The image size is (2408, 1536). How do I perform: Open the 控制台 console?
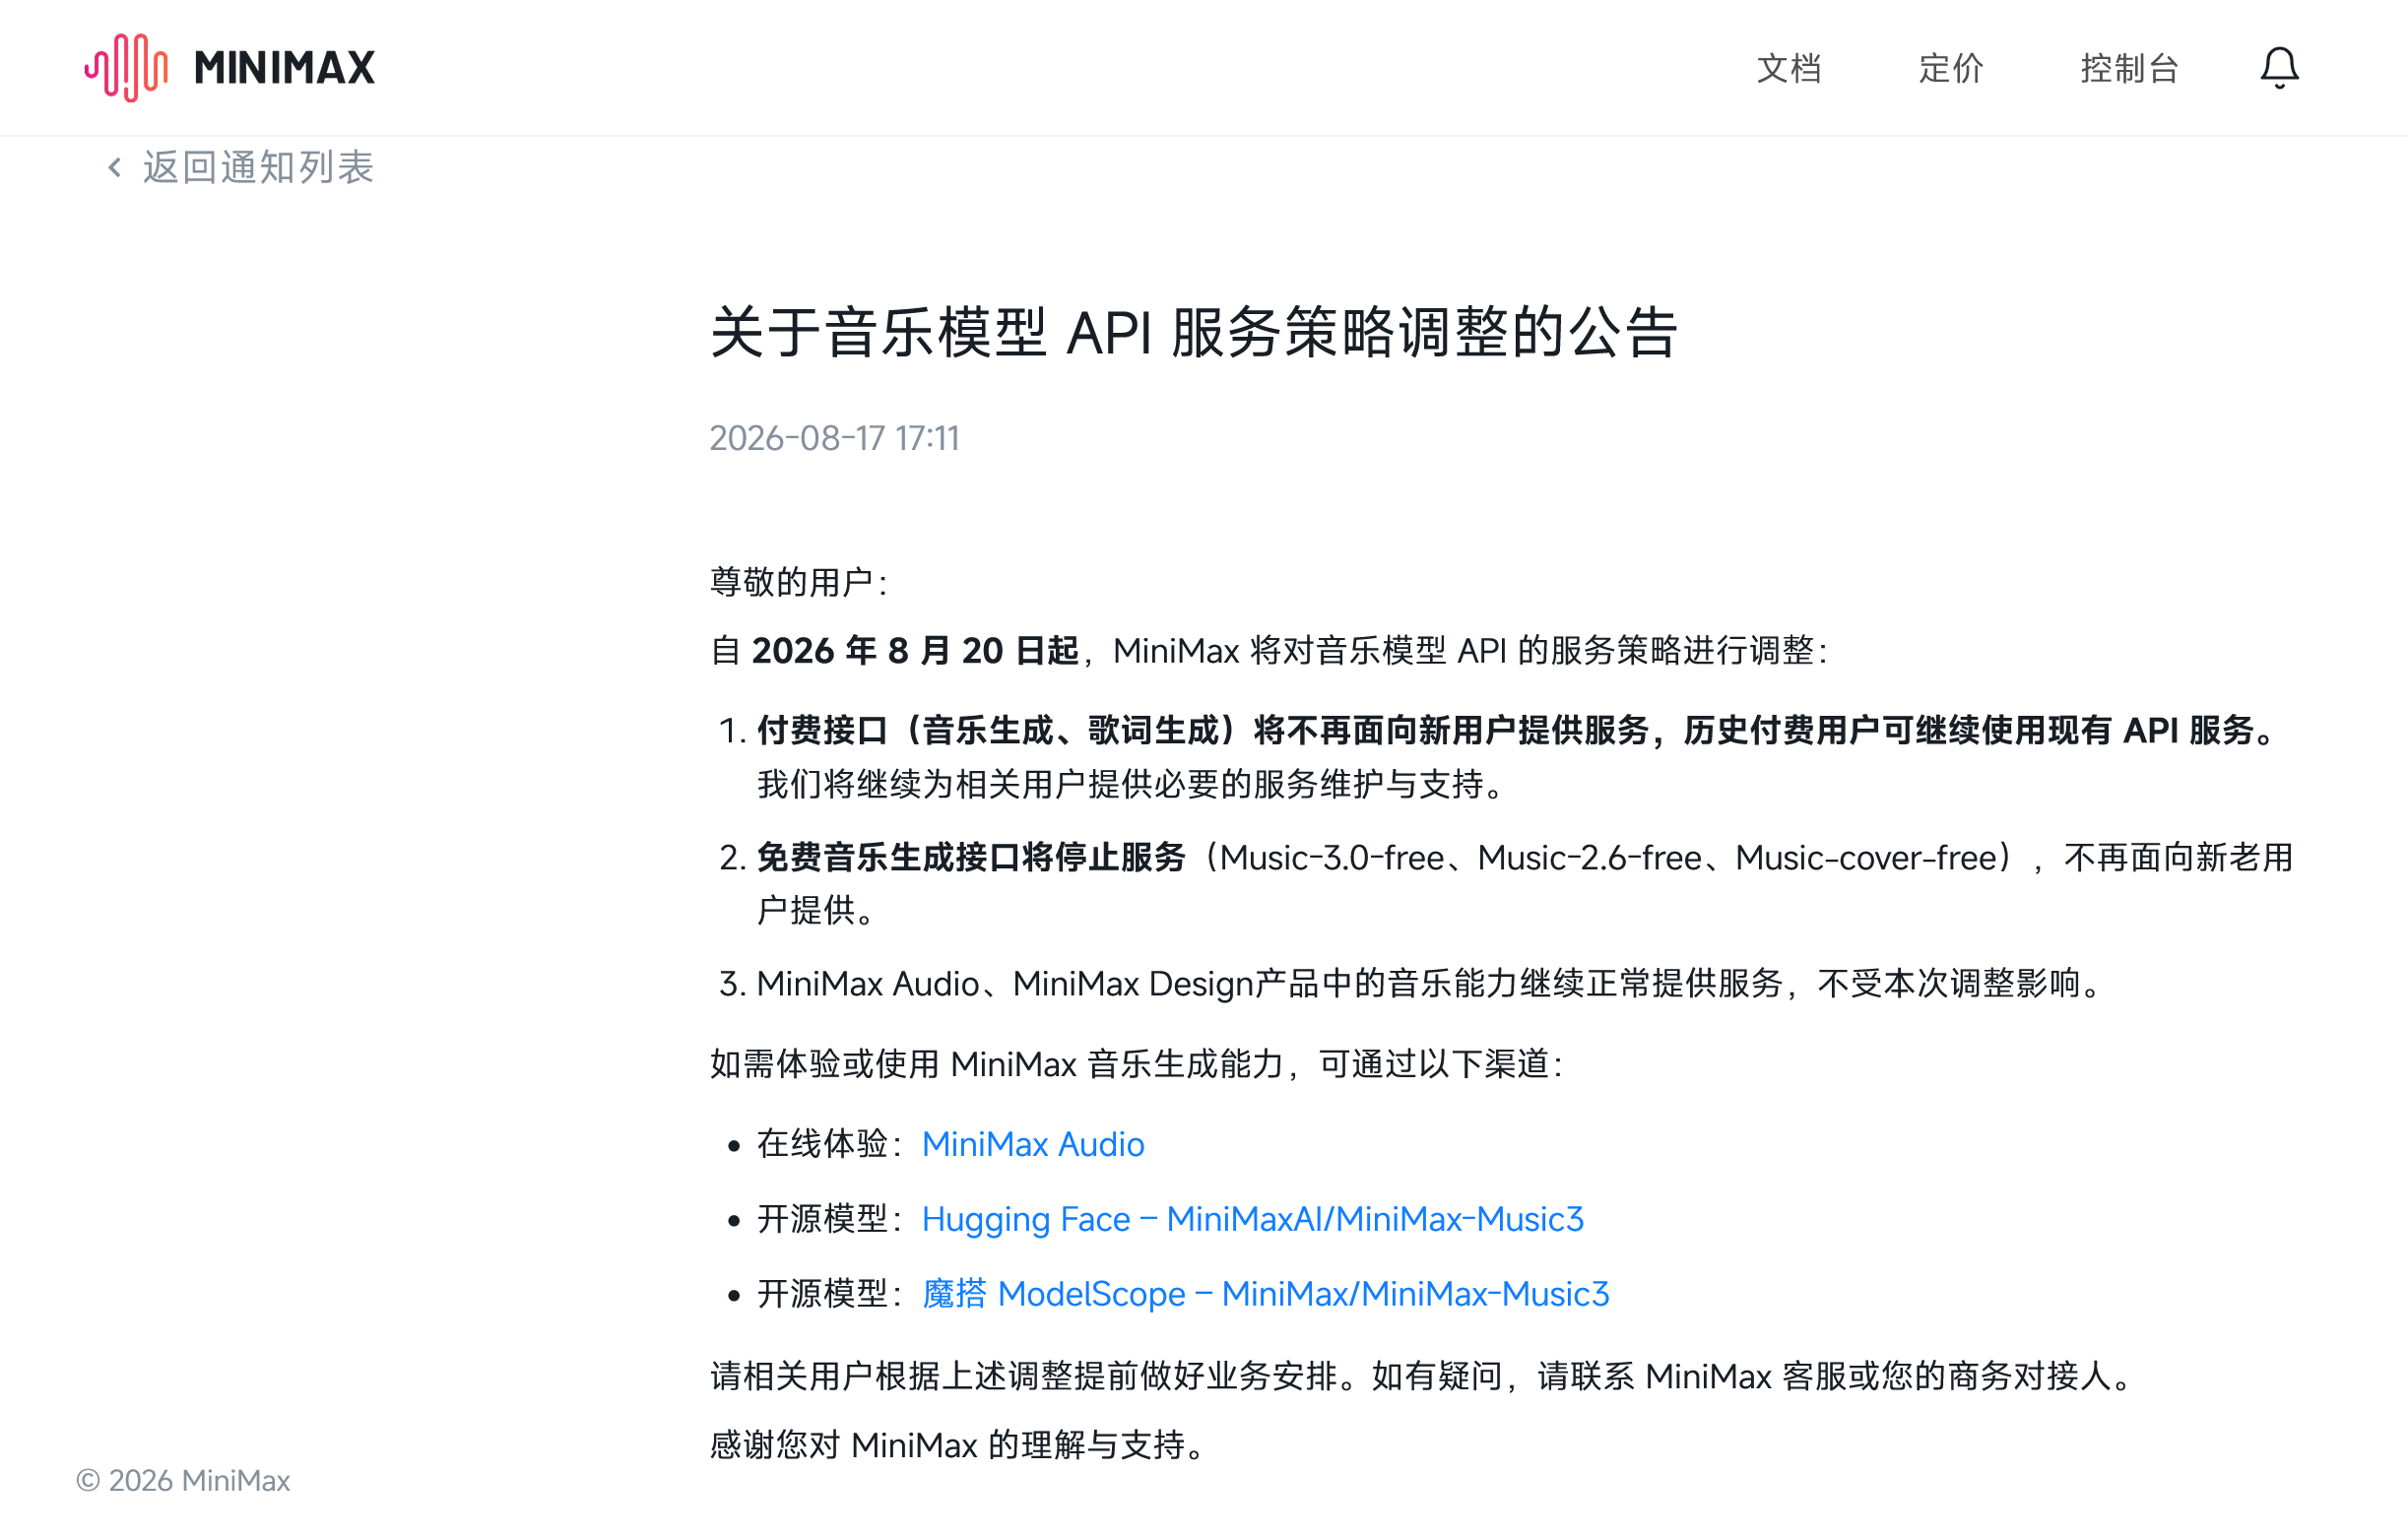2129,68
